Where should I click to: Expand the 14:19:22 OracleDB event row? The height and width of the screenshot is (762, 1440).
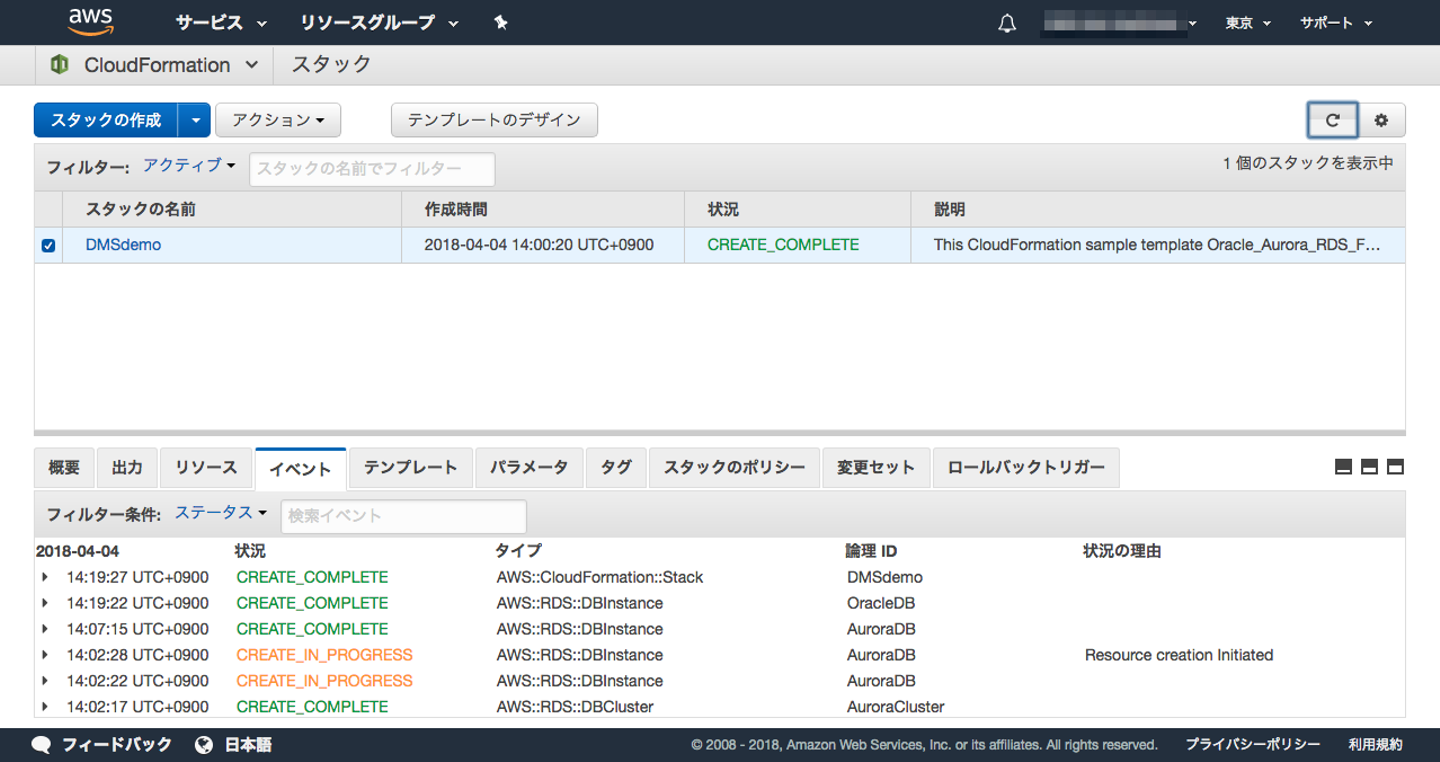pos(45,603)
